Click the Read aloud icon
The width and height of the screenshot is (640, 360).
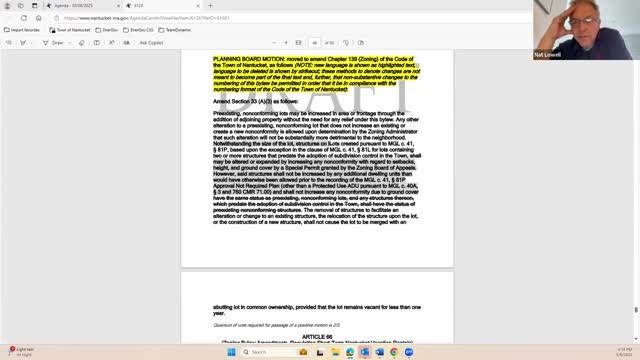pos(111,43)
